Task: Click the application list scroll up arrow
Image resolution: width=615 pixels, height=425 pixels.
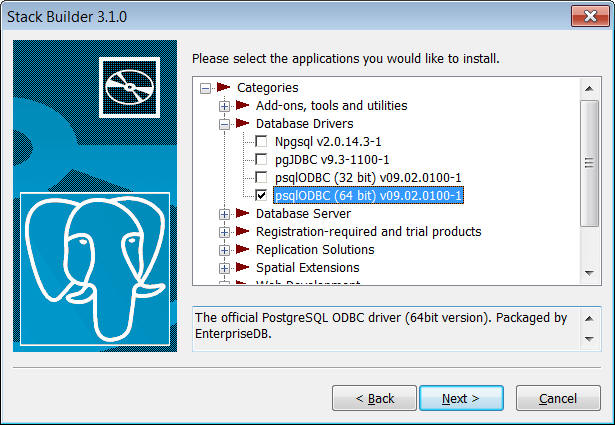Action: (x=589, y=89)
